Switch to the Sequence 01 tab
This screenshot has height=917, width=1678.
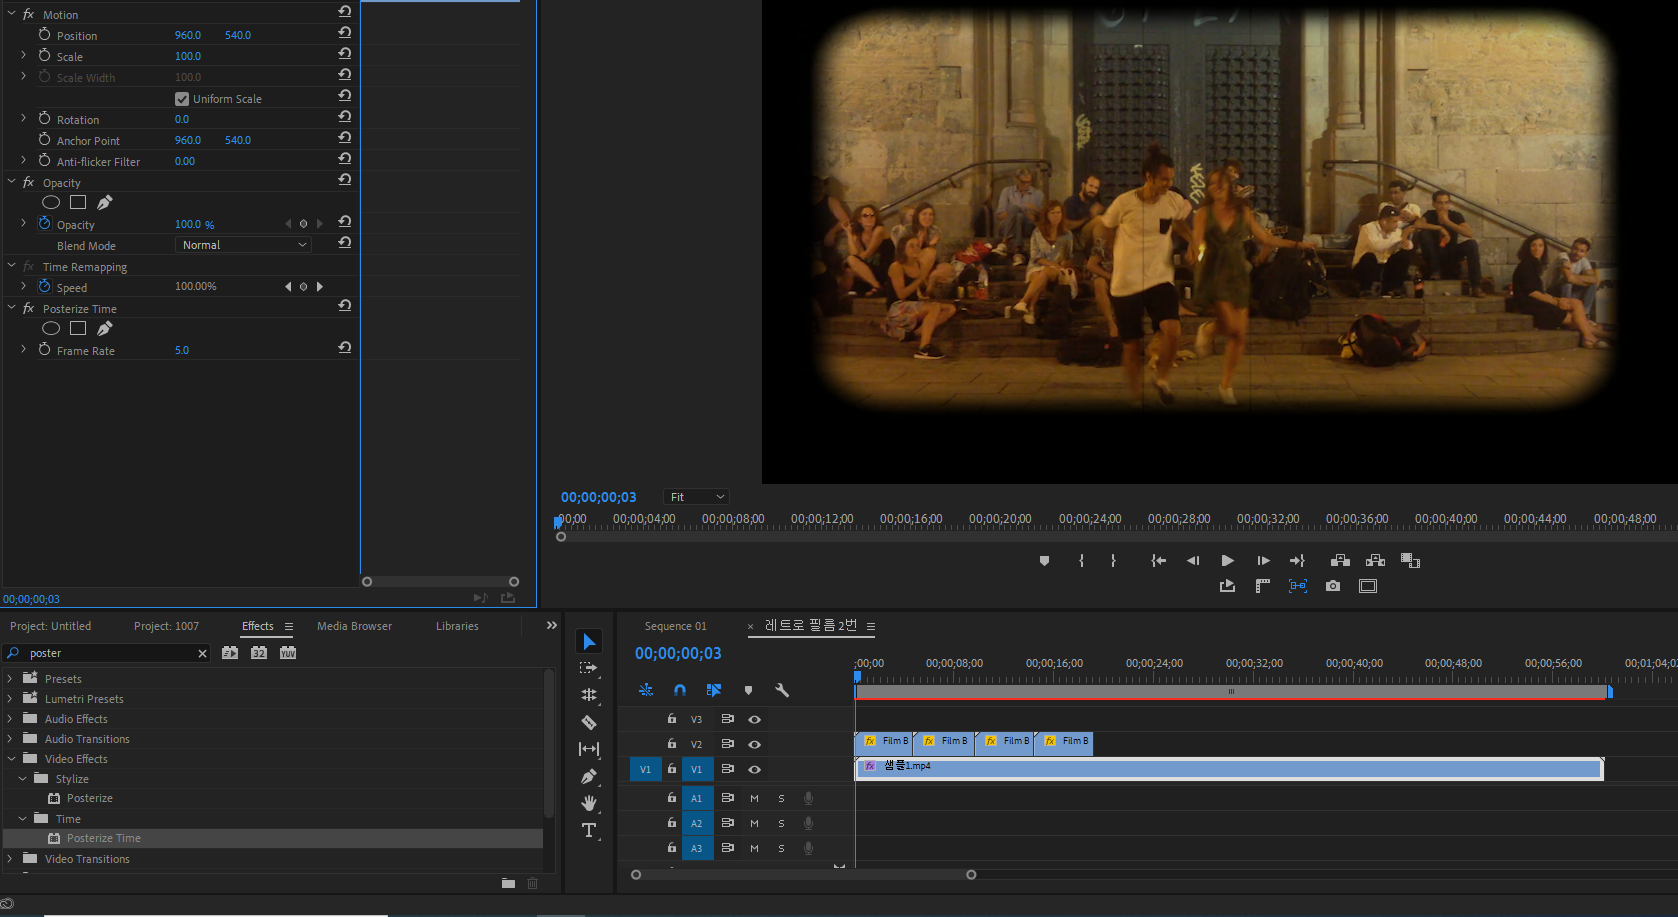(675, 626)
